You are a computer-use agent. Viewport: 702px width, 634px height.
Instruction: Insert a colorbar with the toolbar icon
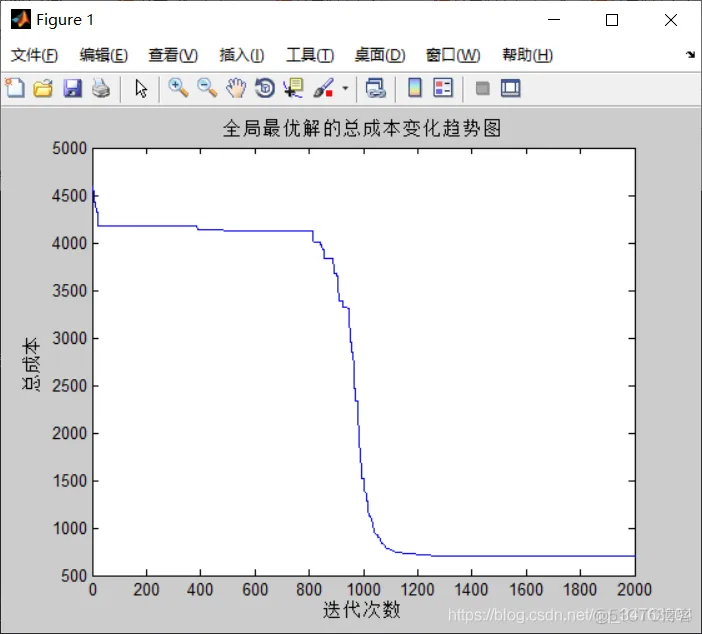click(415, 88)
